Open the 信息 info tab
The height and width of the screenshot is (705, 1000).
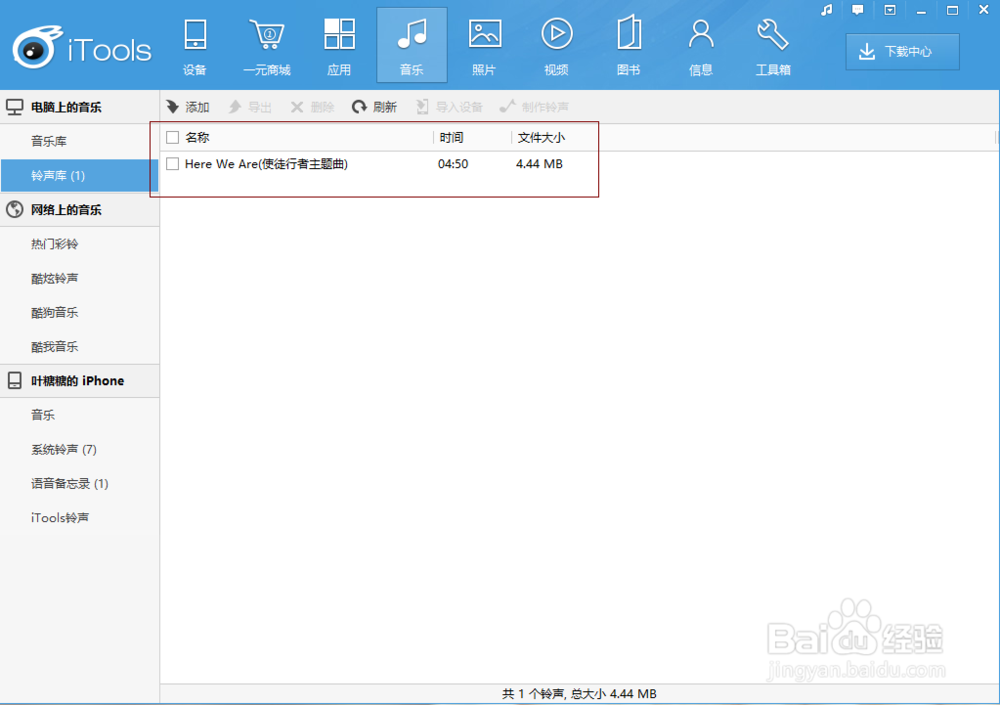click(x=701, y=46)
